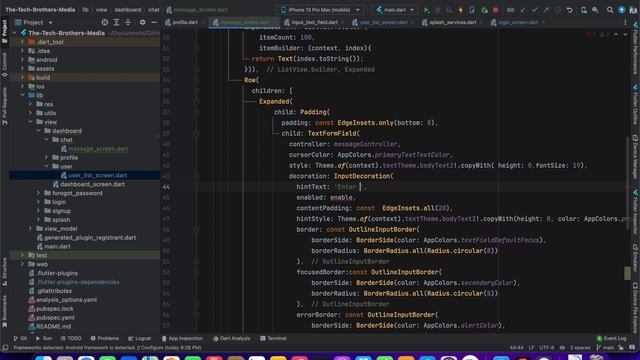
Task: Open the Device Manager side panel
Action: tap(636, 157)
